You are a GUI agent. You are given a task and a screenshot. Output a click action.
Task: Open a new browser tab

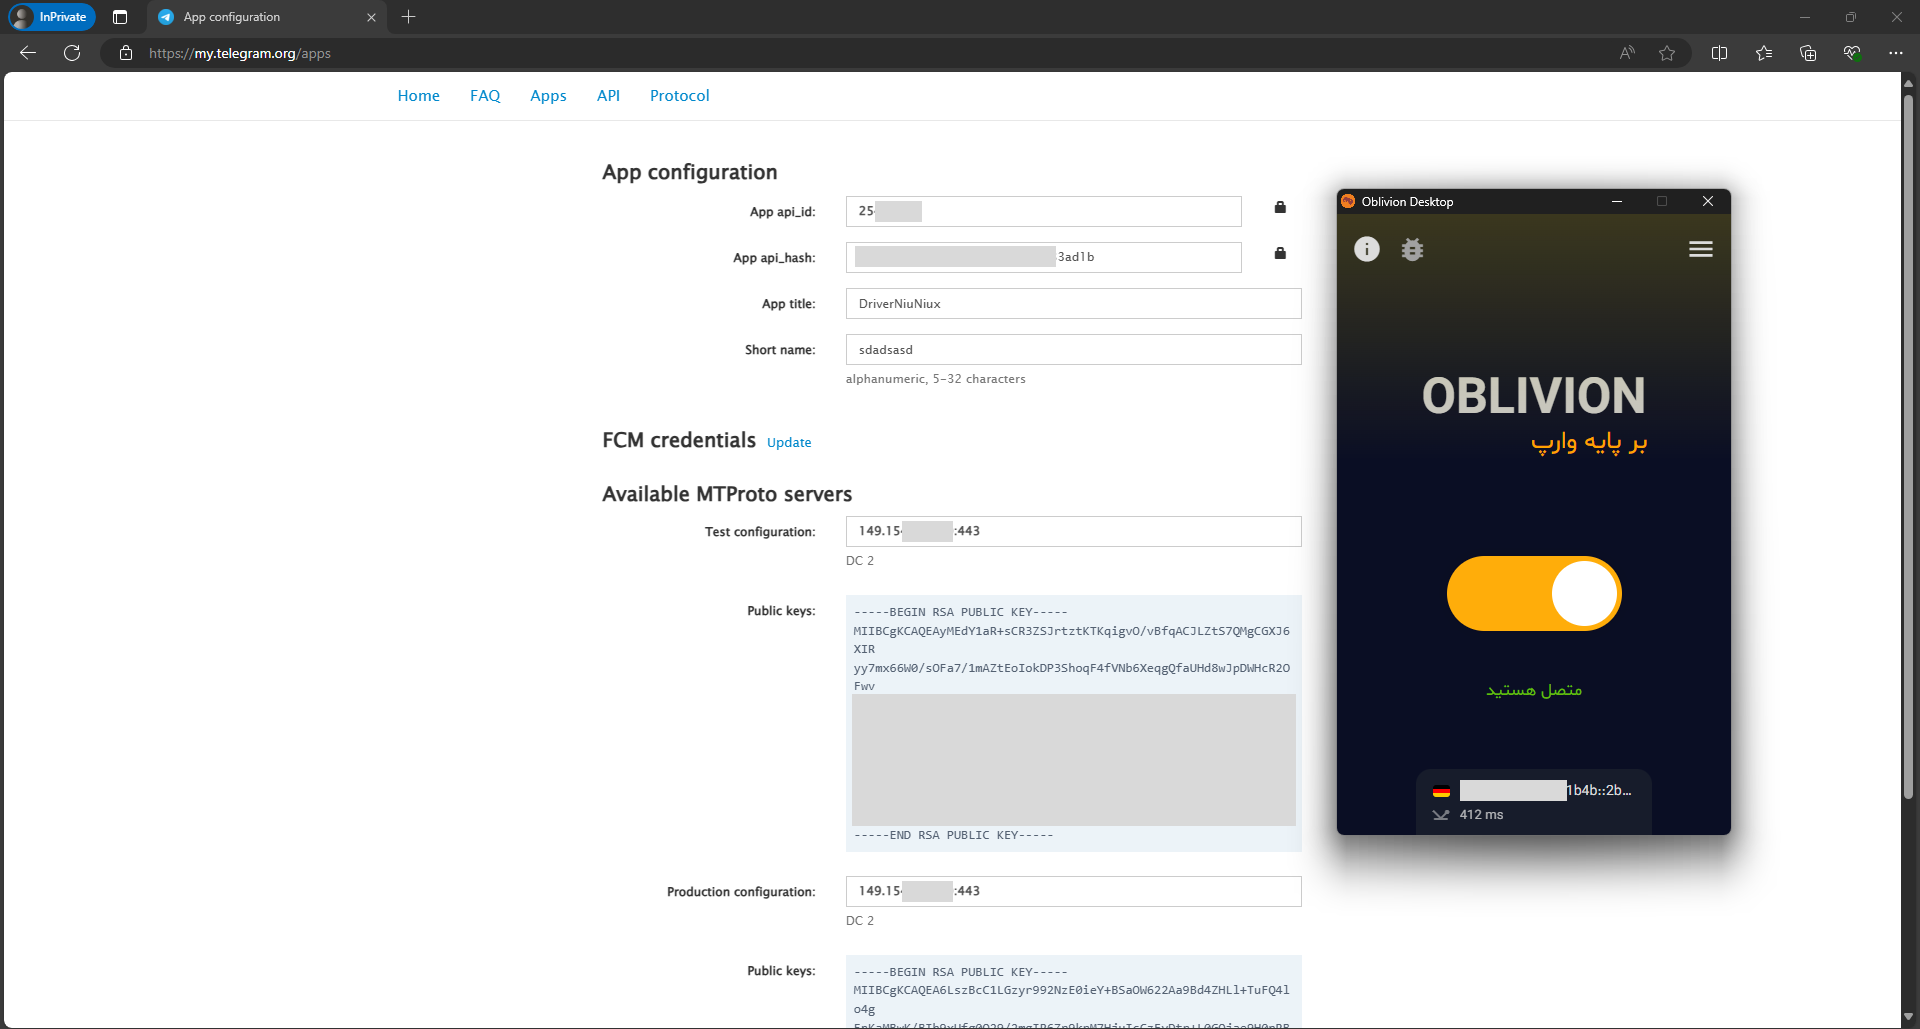[x=408, y=17]
